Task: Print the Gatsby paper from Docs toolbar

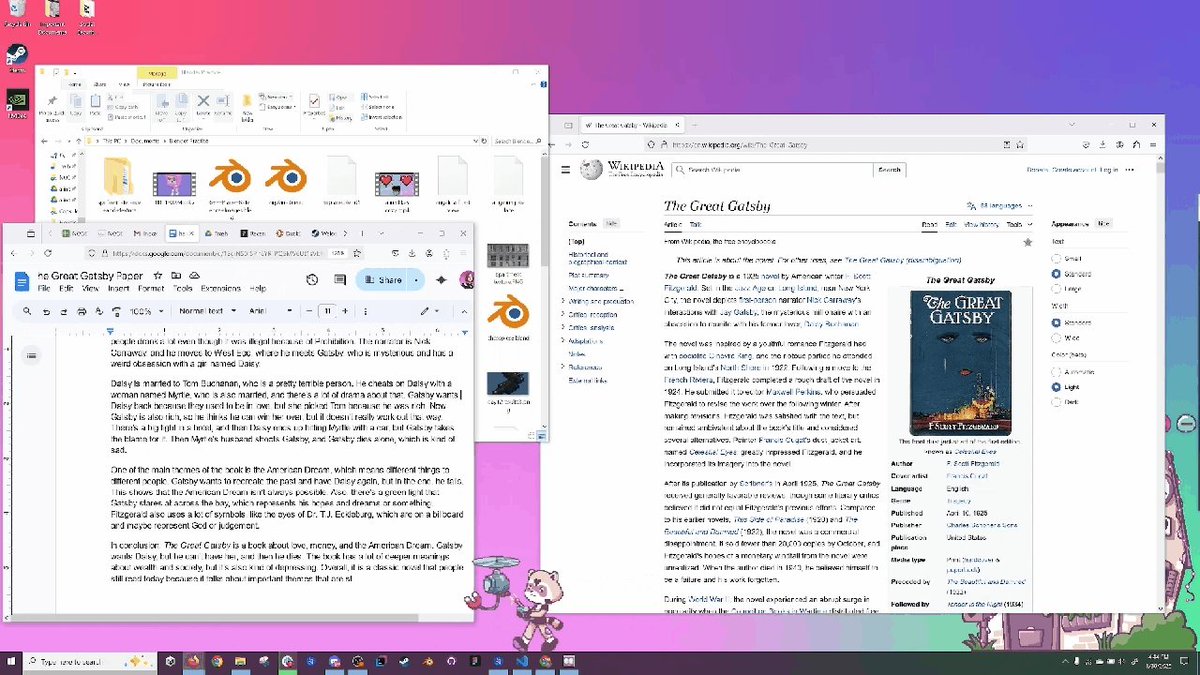Action: click(x=82, y=312)
